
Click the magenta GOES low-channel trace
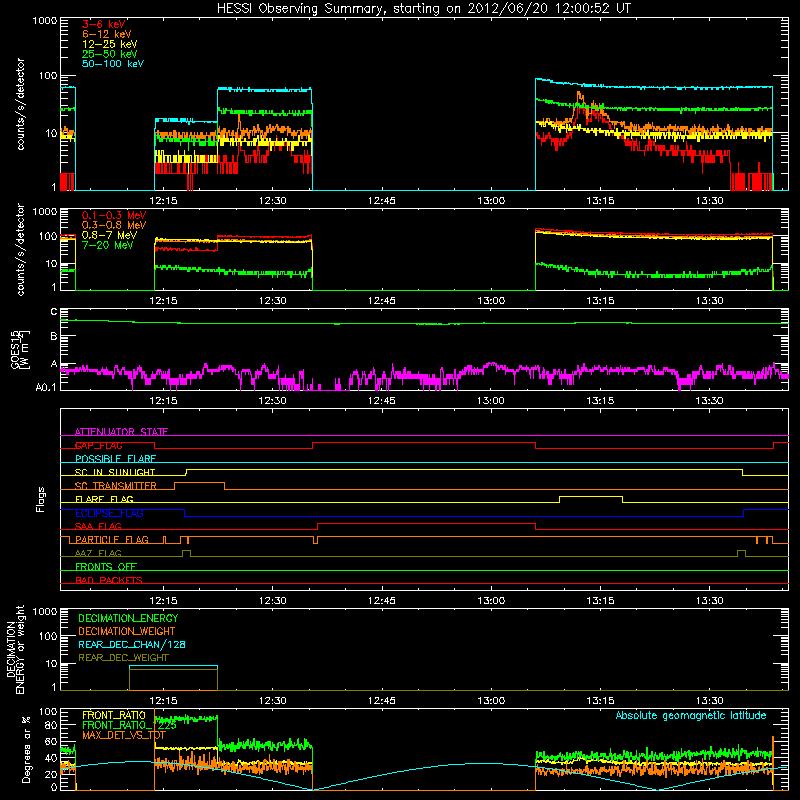coord(423,375)
